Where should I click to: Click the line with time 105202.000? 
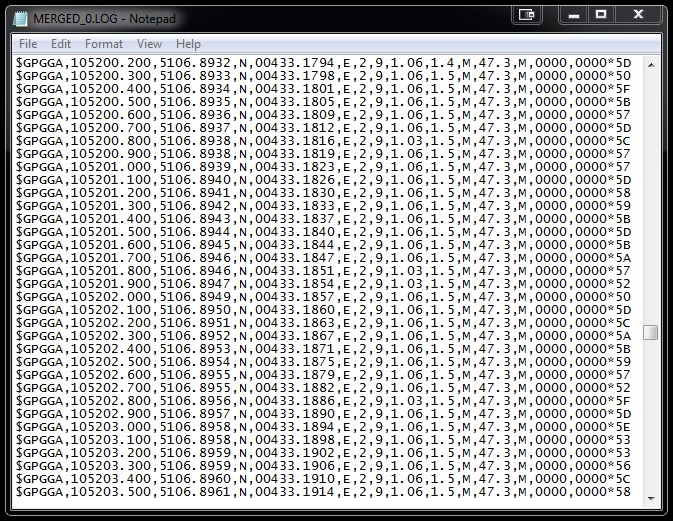pos(324,297)
